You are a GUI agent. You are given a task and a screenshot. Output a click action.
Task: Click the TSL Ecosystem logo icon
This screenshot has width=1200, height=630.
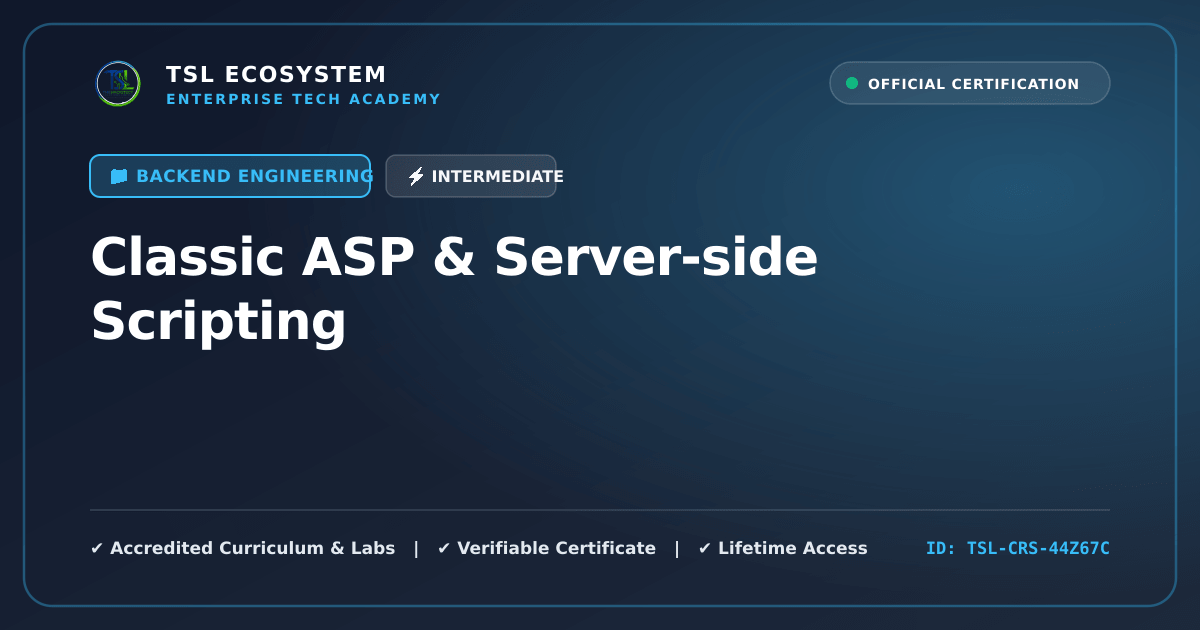[x=118, y=84]
